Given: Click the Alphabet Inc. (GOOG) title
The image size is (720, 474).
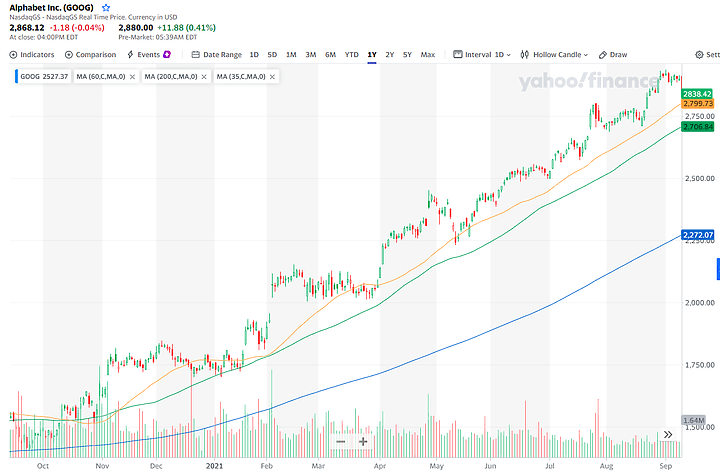Looking at the screenshot, I should click(51, 8).
